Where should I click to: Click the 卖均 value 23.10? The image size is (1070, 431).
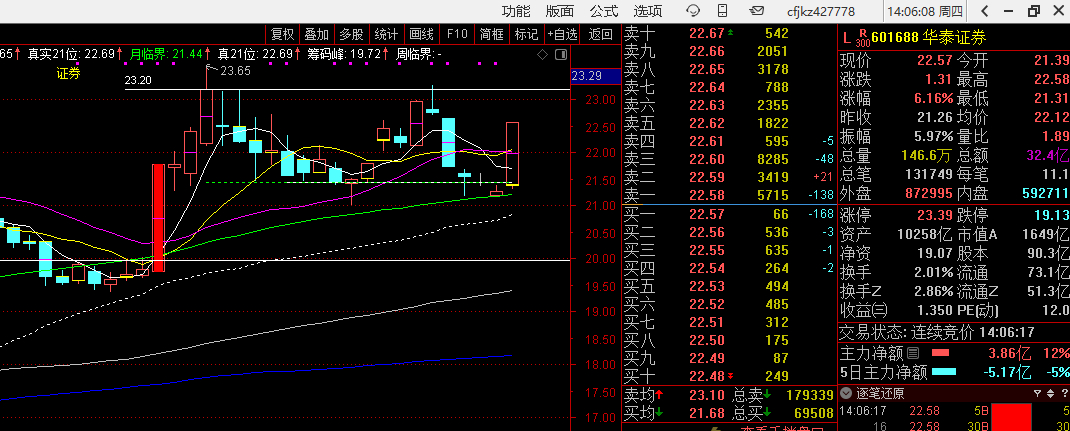[x=706, y=394]
